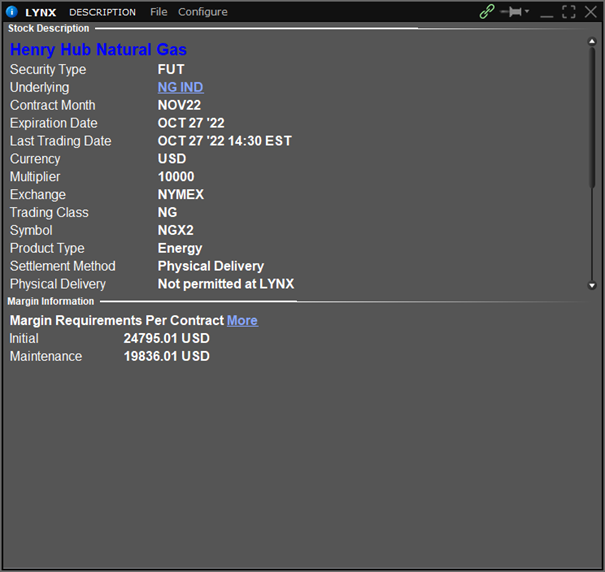Select the NOV22 contract month value
Viewport: 605px width, 572px height.
179,105
